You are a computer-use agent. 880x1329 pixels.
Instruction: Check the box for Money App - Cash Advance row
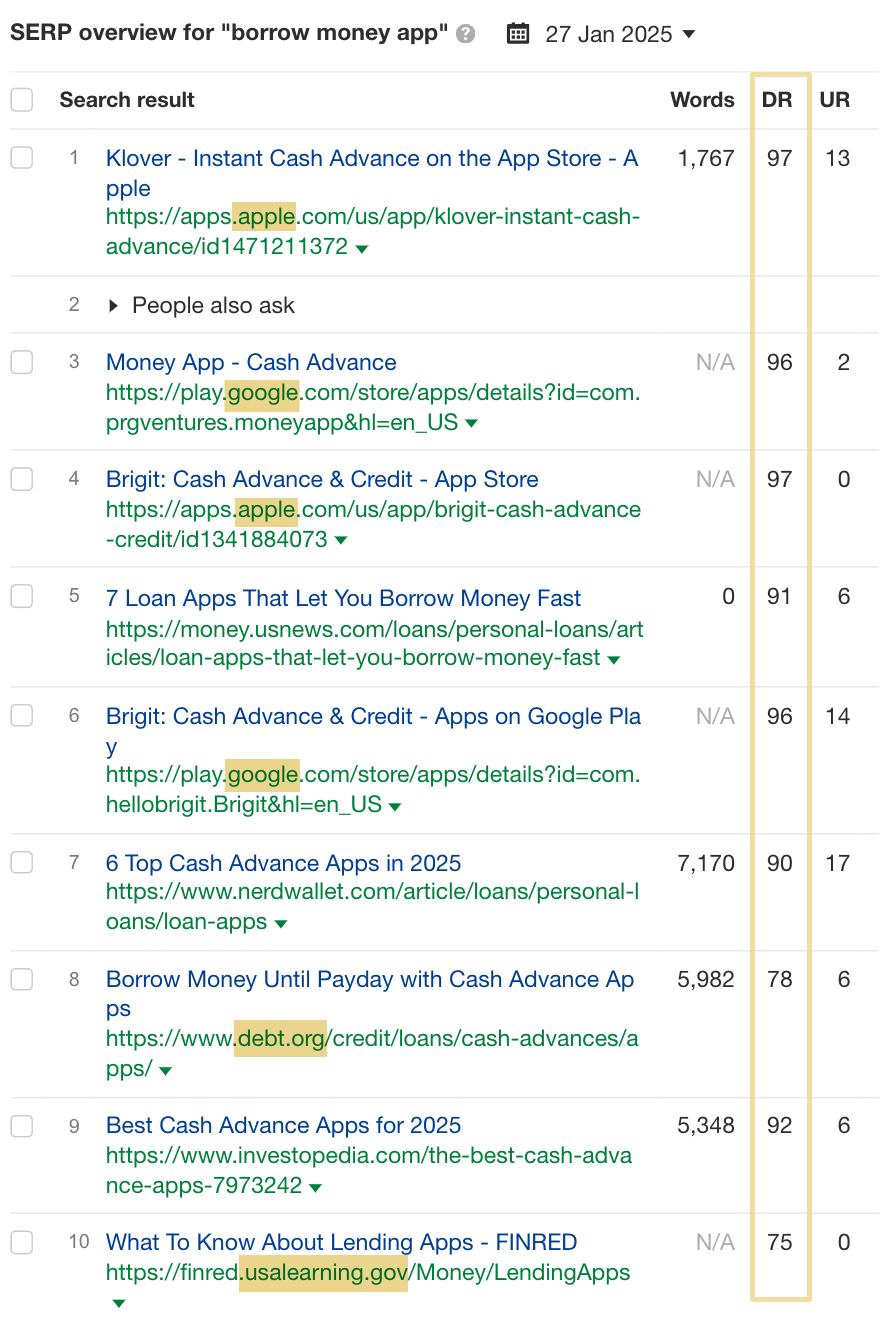[x=21, y=362]
